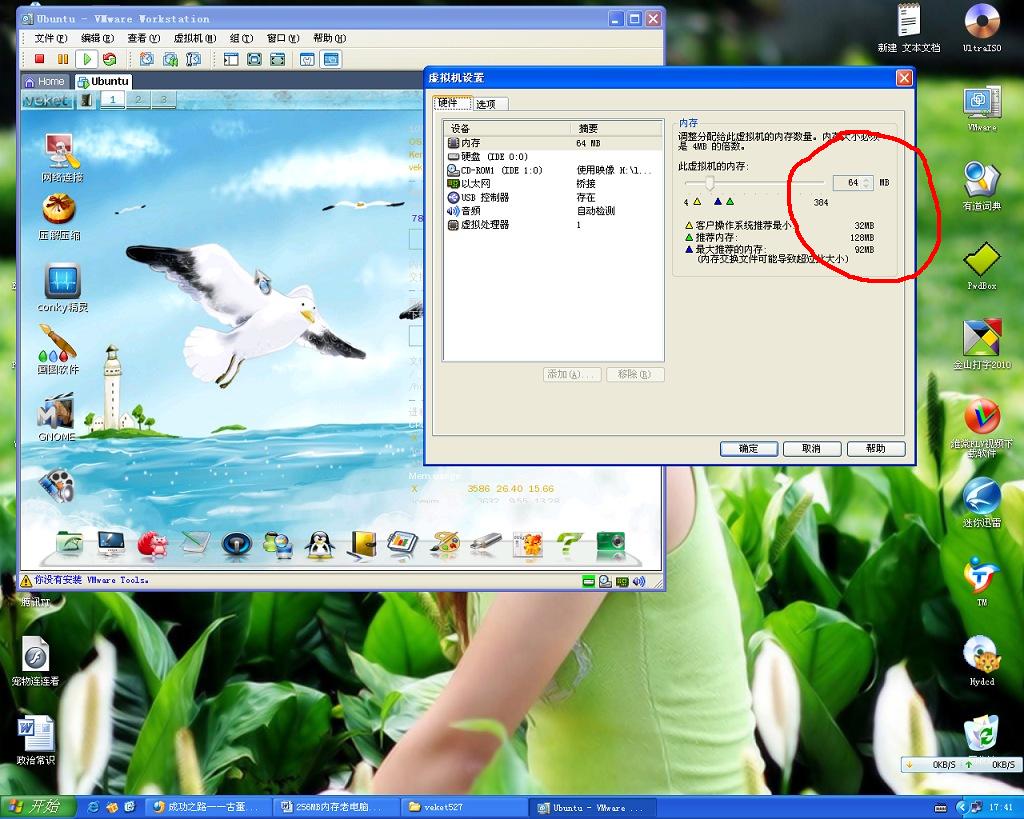Select the USB 控制器 device row
This screenshot has width=1024, height=819.
pyautogui.click(x=552, y=197)
